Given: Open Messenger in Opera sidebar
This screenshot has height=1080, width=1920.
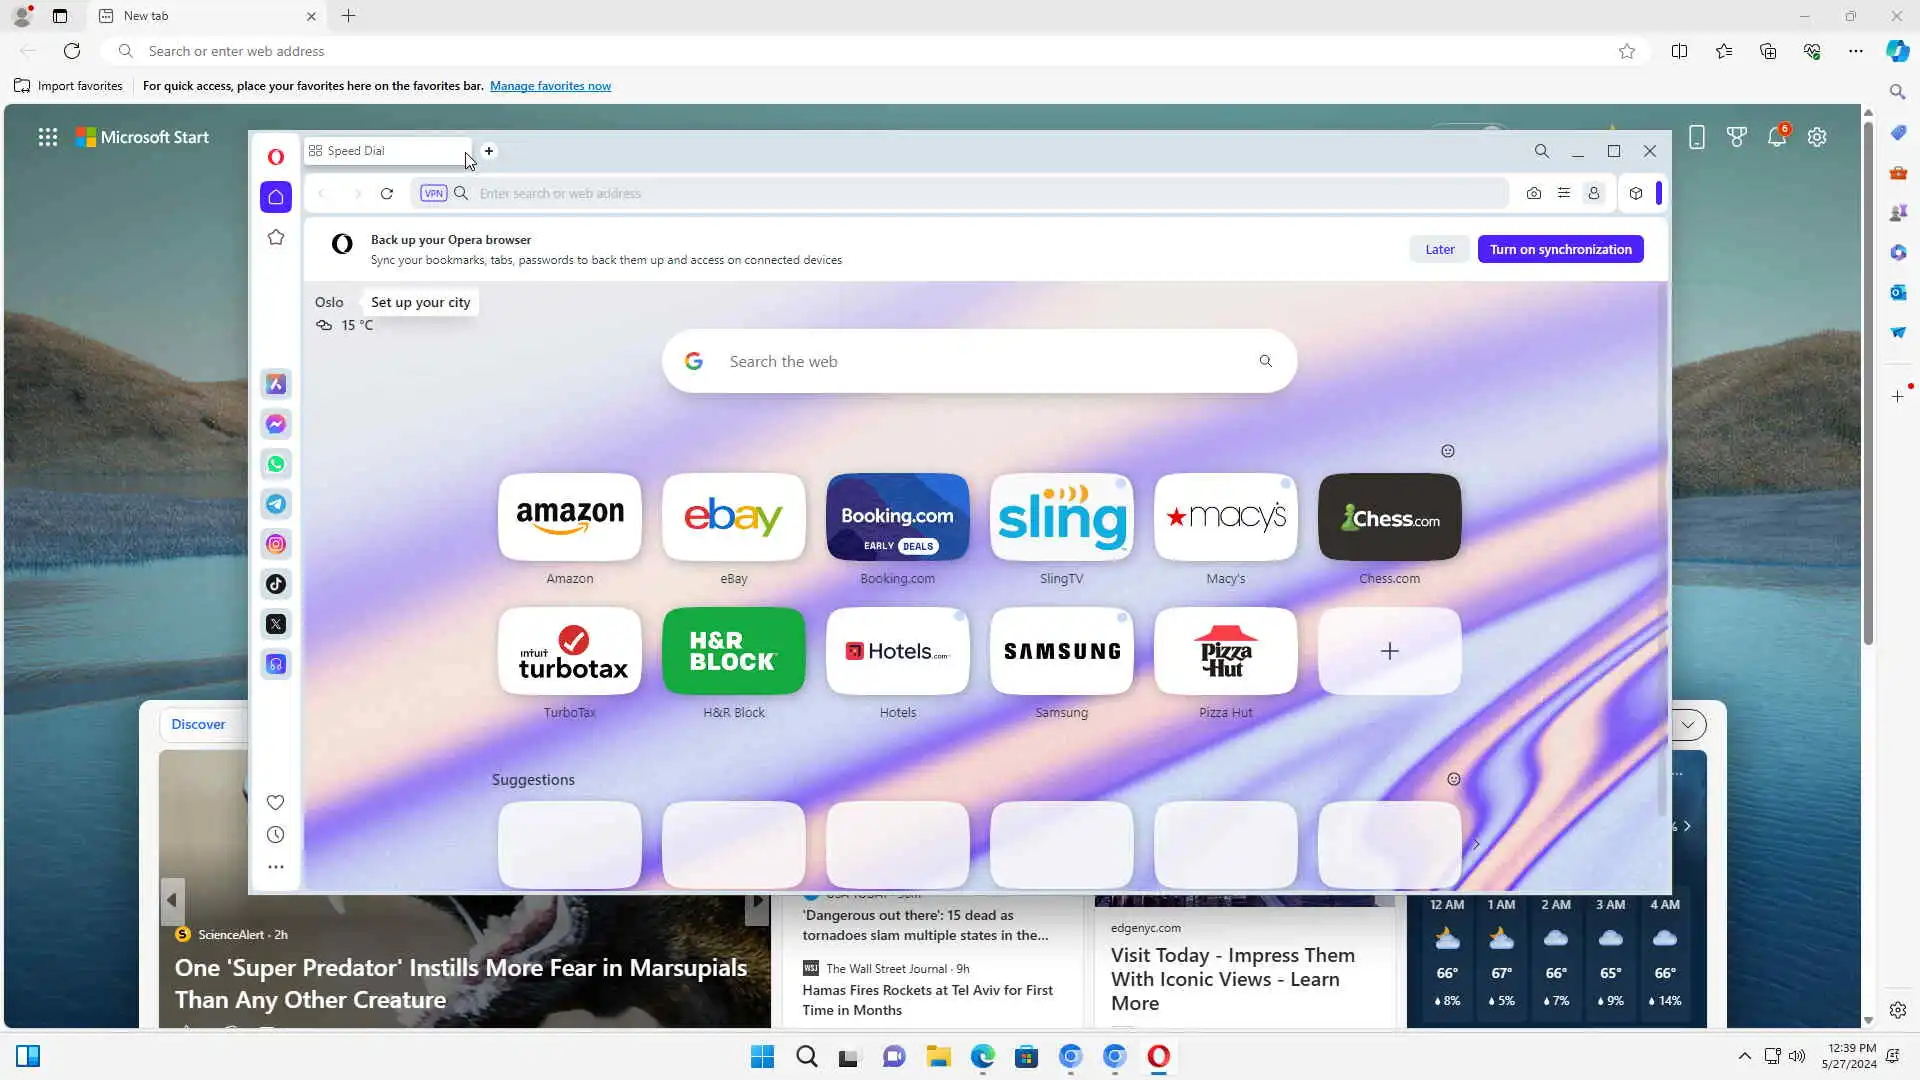Looking at the screenshot, I should click(276, 424).
